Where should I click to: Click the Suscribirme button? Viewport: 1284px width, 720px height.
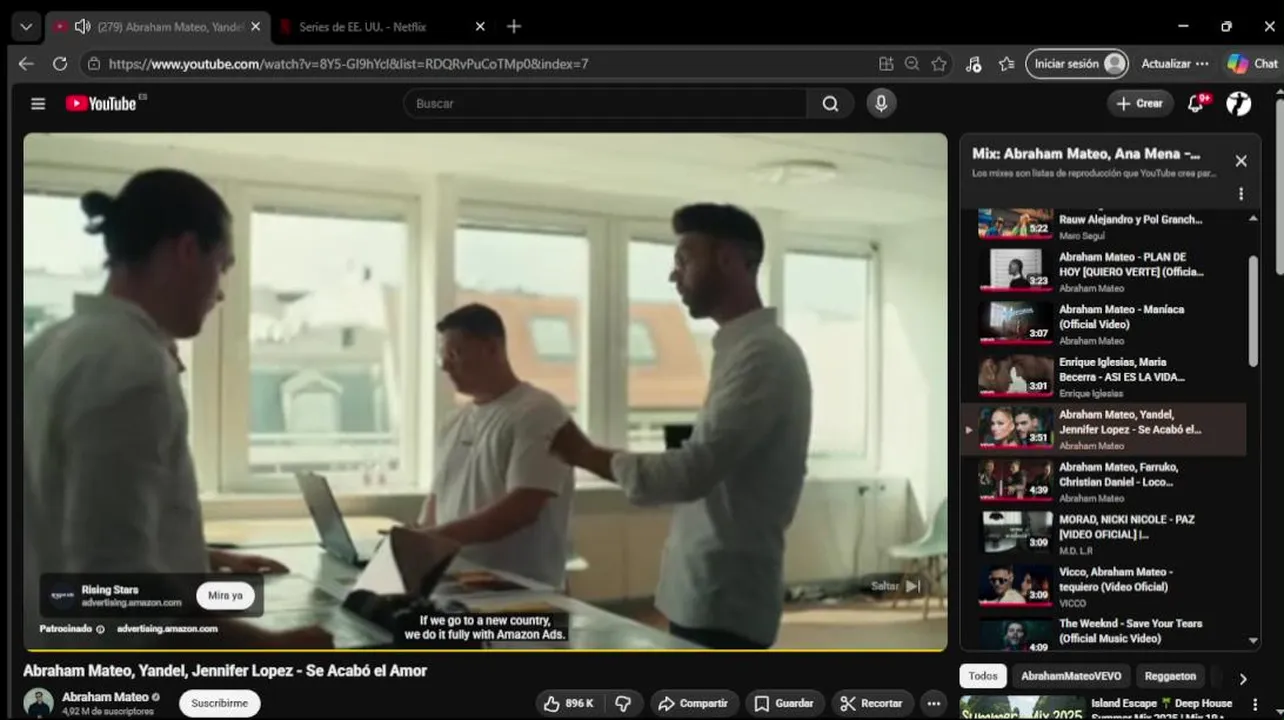[220, 703]
